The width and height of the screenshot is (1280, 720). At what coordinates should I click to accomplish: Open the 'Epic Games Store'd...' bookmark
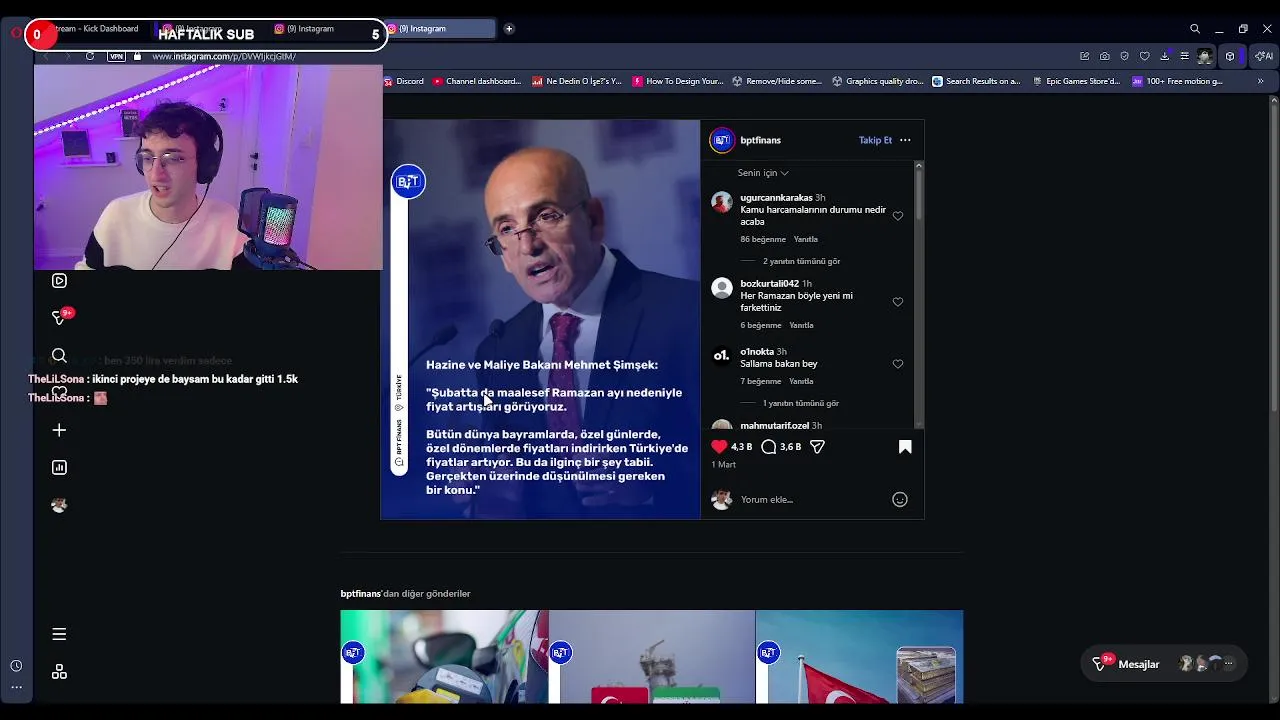click(1077, 81)
